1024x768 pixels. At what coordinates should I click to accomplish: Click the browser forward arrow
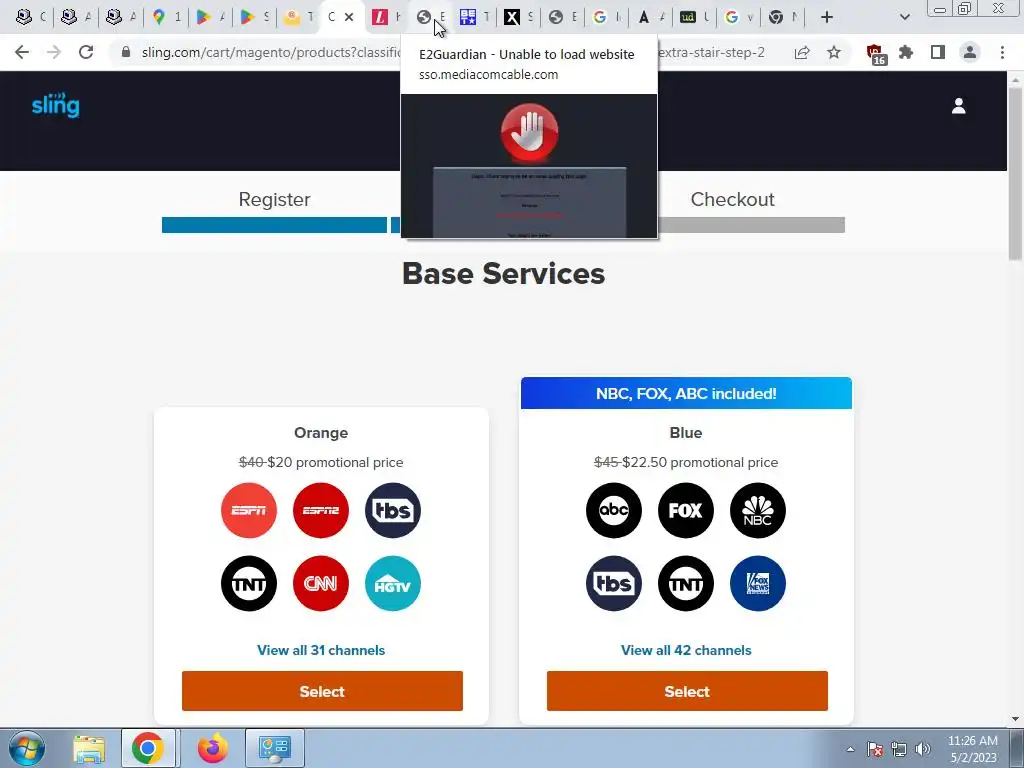pos(54,52)
